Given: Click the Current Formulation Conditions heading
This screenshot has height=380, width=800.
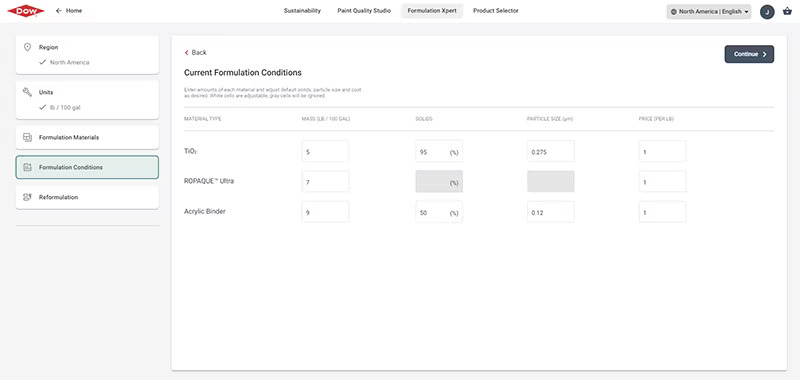Looking at the screenshot, I should pyautogui.click(x=243, y=72).
